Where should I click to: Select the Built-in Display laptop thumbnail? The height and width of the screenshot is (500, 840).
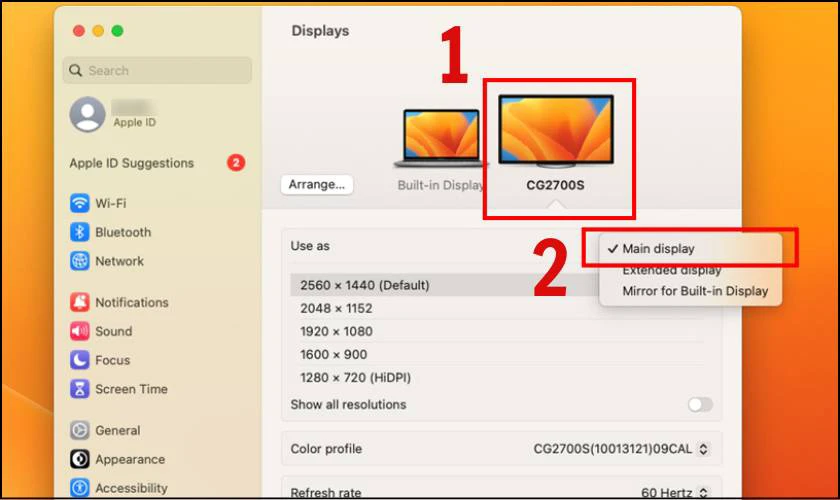point(440,140)
